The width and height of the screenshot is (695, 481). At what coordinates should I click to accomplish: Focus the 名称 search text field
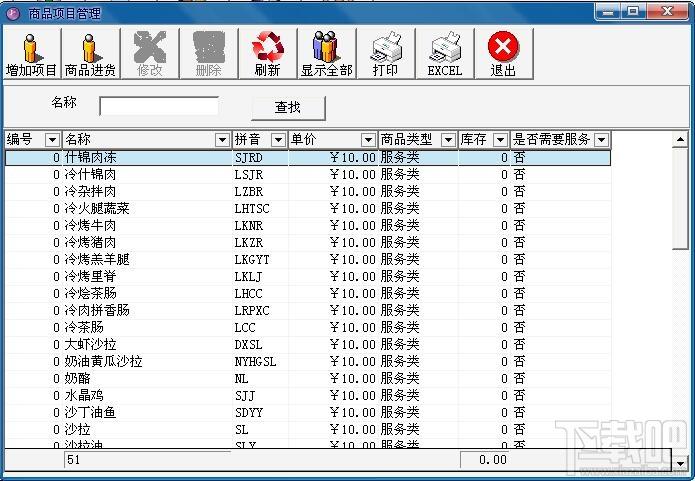click(x=158, y=106)
